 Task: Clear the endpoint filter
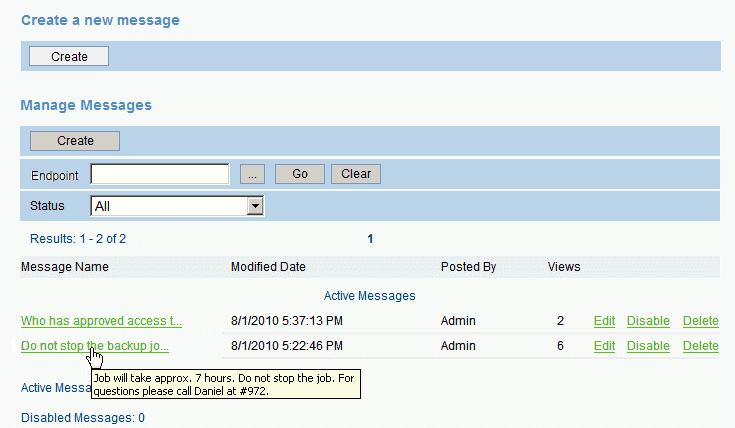[x=355, y=174]
